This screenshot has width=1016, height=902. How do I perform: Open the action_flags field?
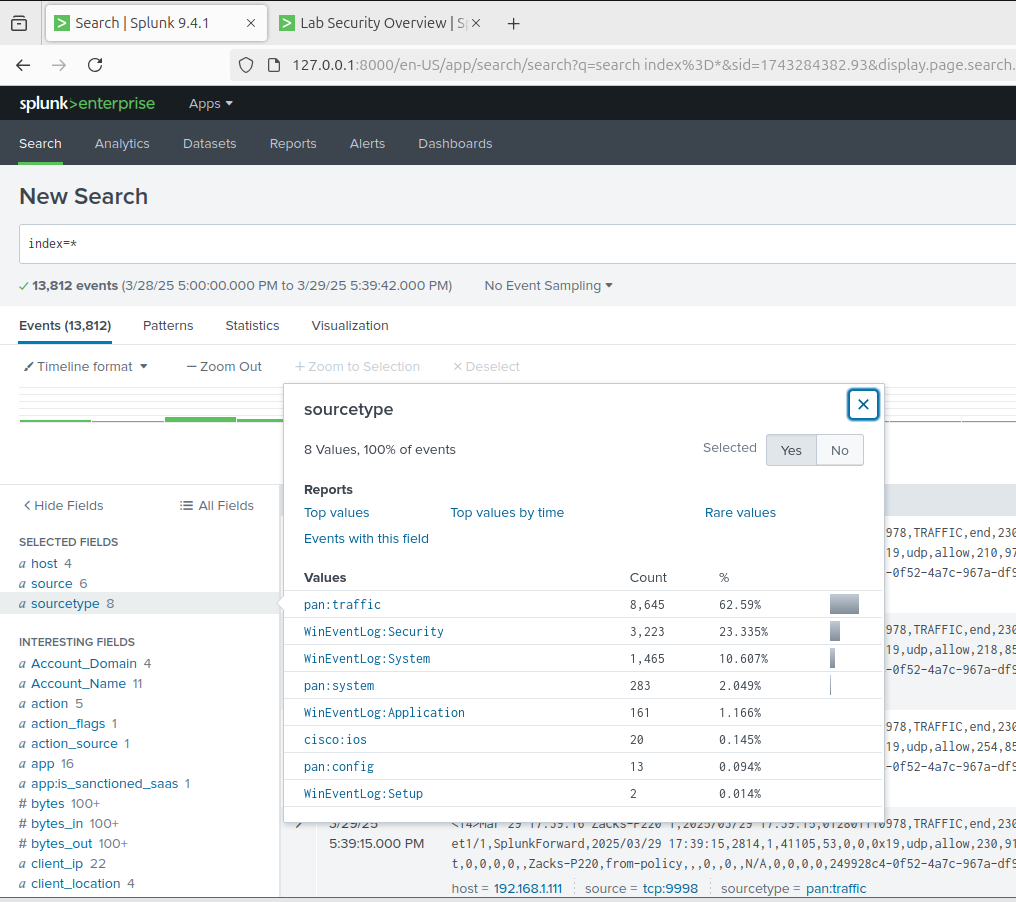coord(67,724)
